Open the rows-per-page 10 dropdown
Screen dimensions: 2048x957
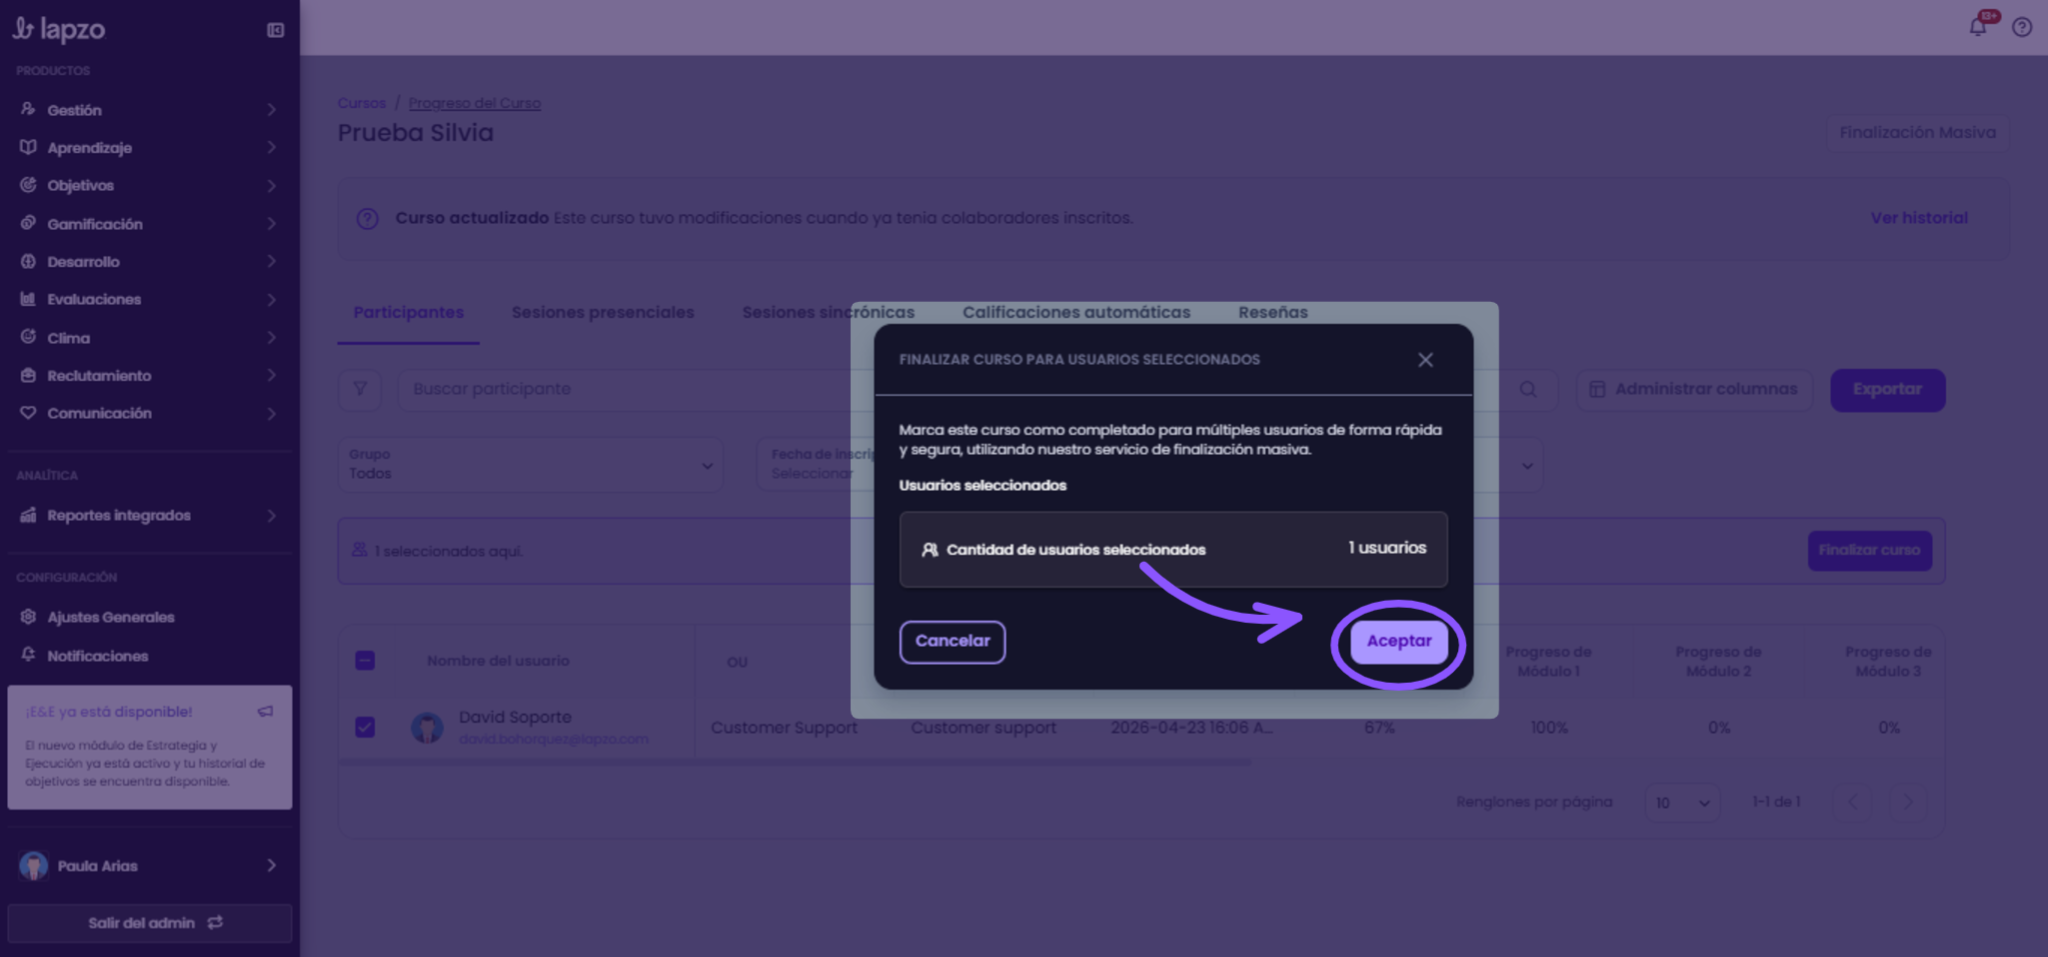point(1682,802)
